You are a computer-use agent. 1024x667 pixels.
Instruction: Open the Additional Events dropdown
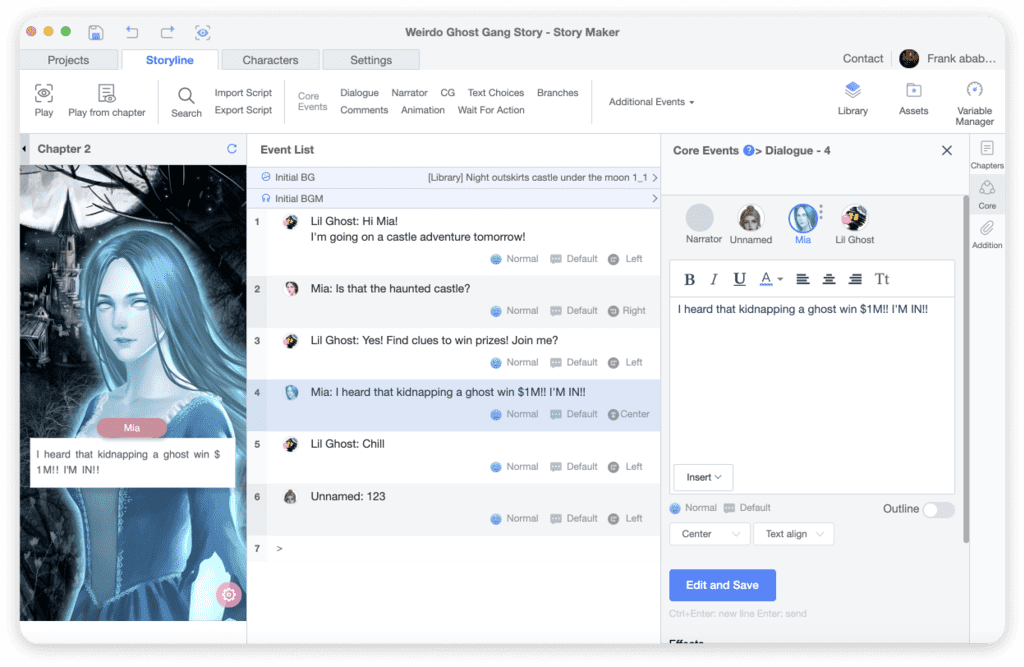click(x=651, y=101)
